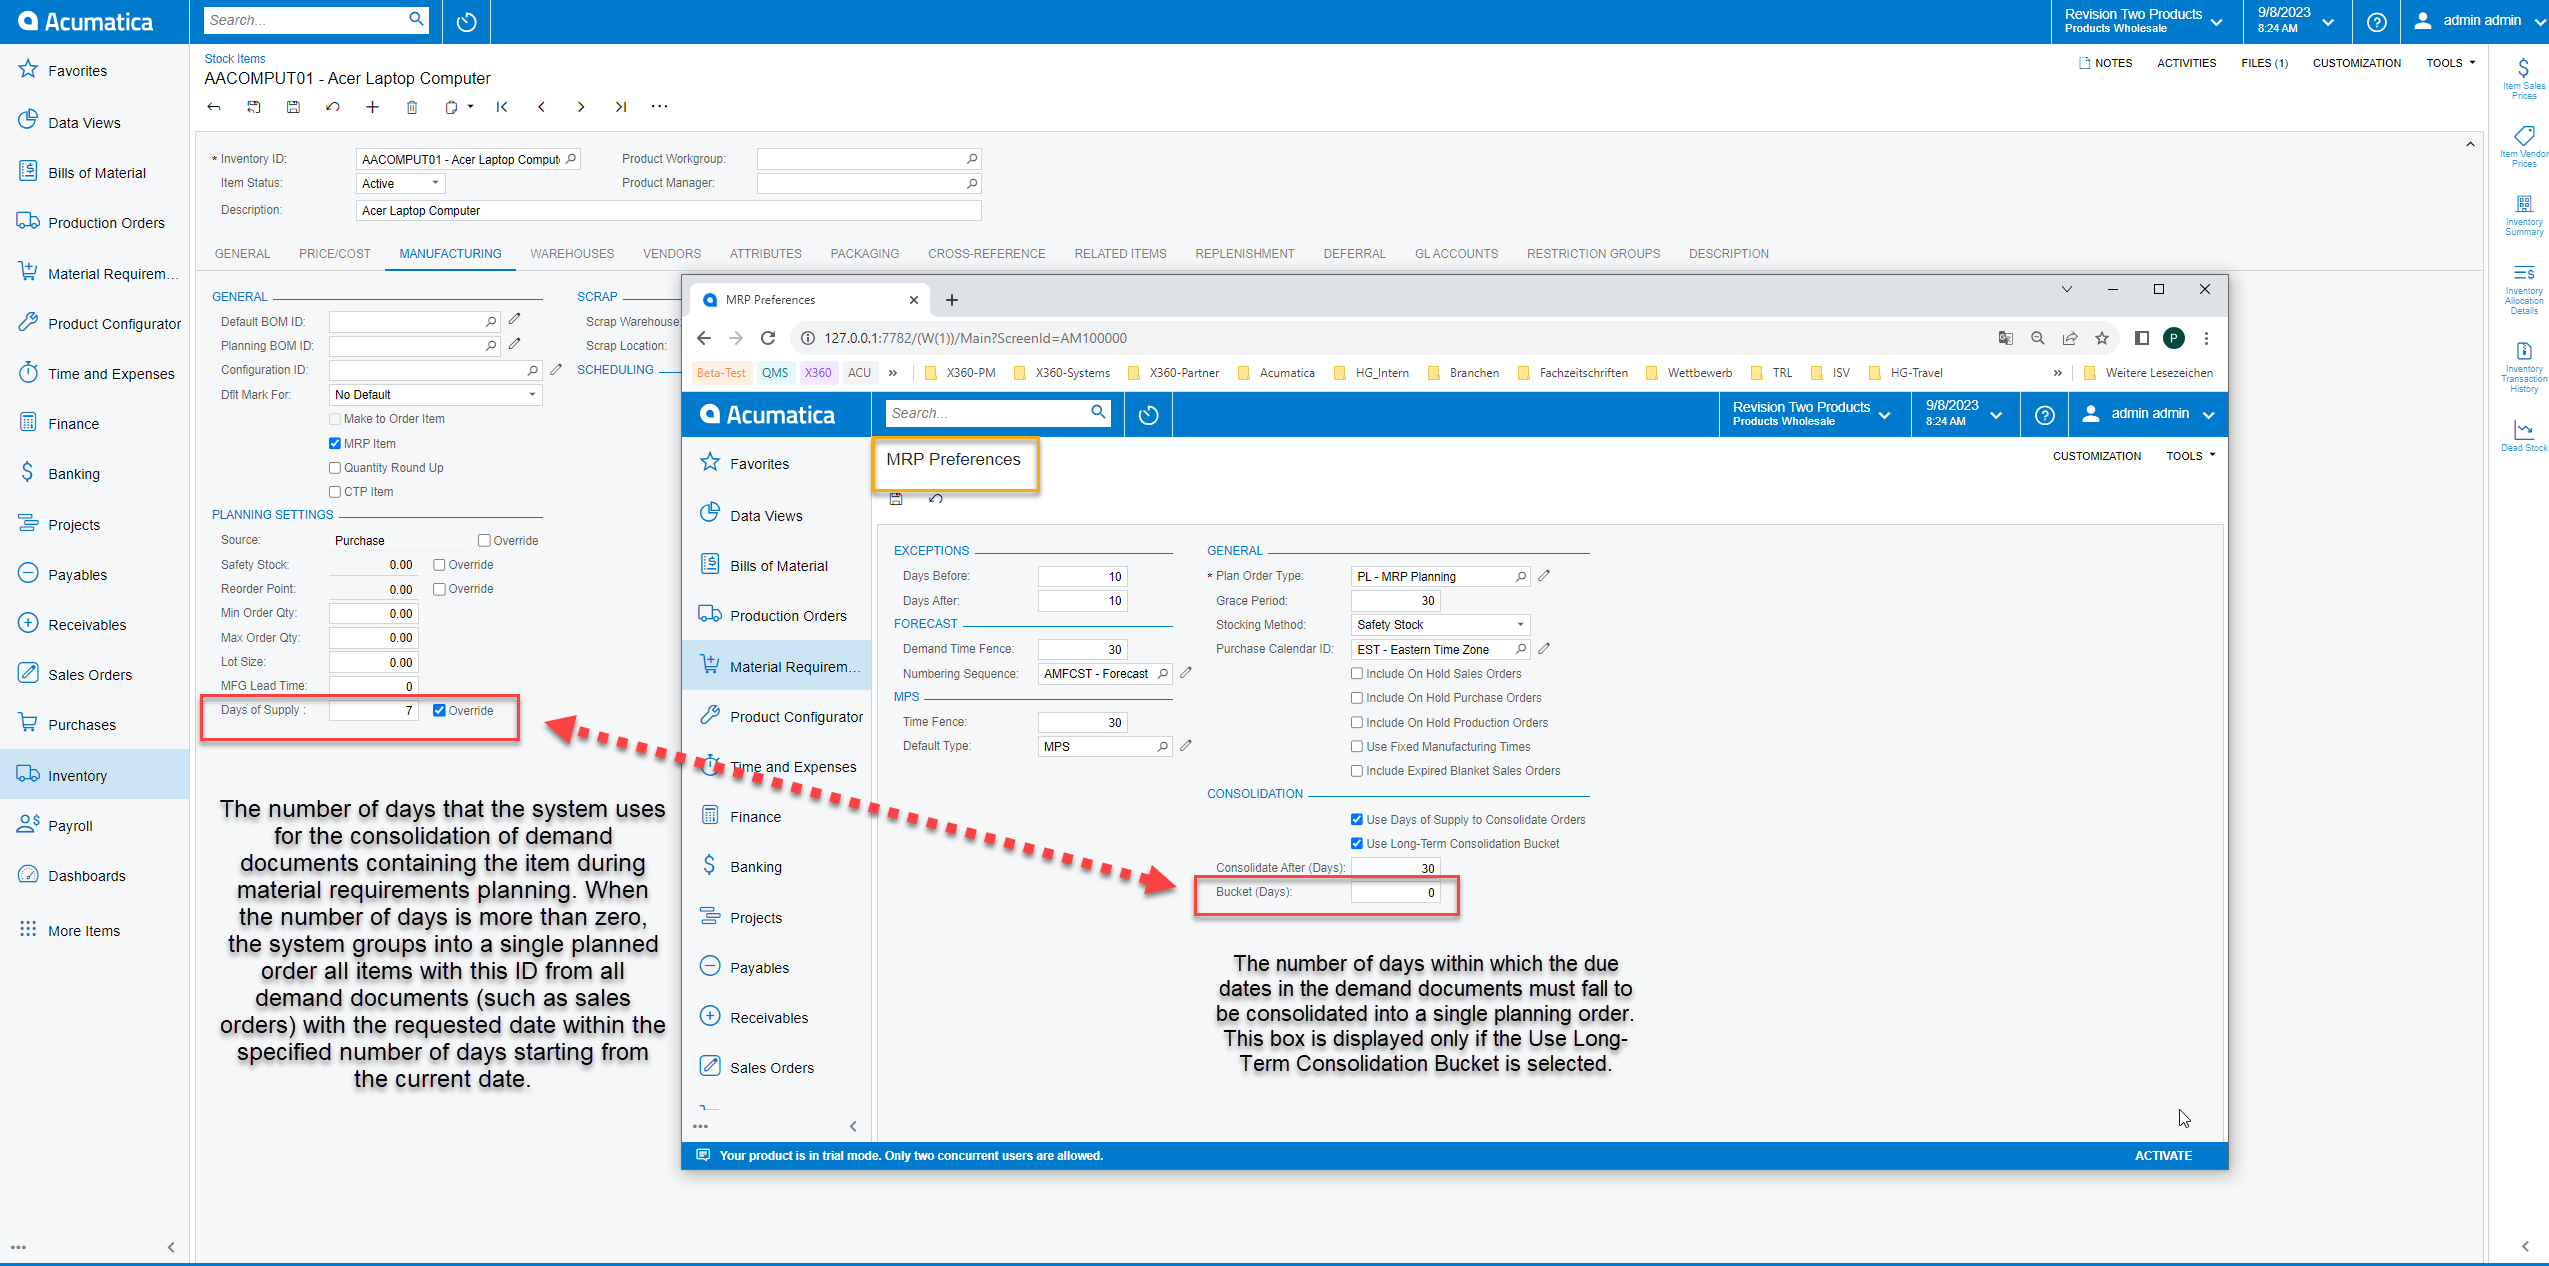Open ACTIVITIES for the stock item

[x=2186, y=62]
